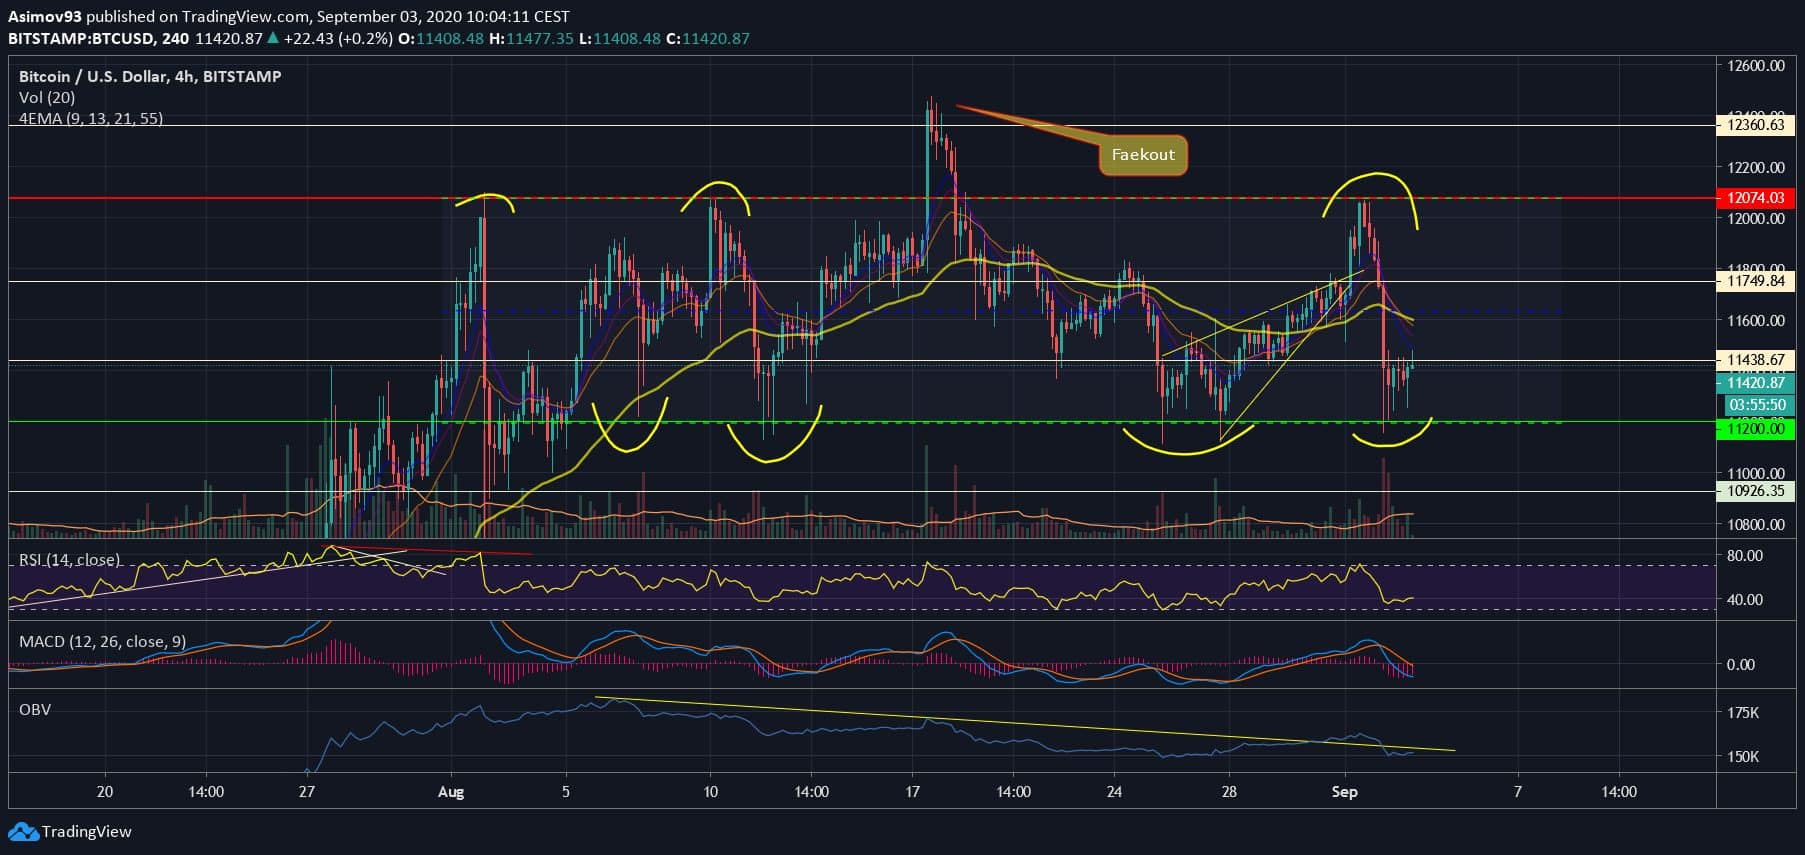1805x855 pixels.
Task: Select the 10926.35 horizontal line price tag
Action: [x=1755, y=491]
